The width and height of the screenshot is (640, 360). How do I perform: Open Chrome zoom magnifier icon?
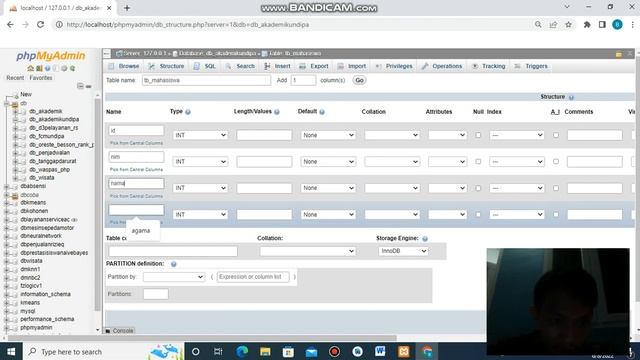click(538, 24)
